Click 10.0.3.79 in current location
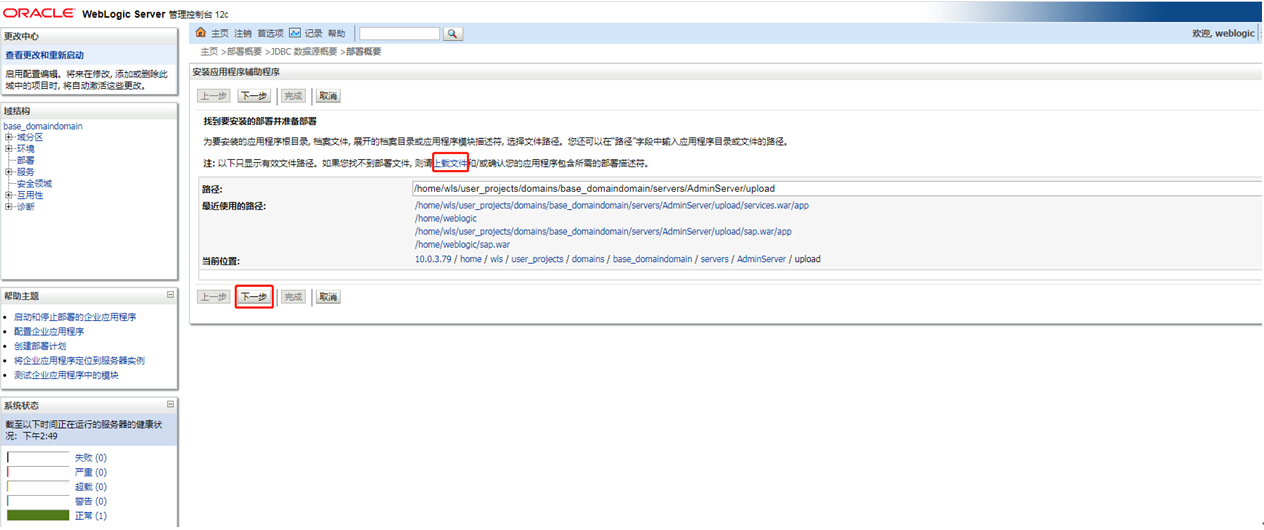The width and height of the screenshot is (1264, 530). tap(434, 259)
